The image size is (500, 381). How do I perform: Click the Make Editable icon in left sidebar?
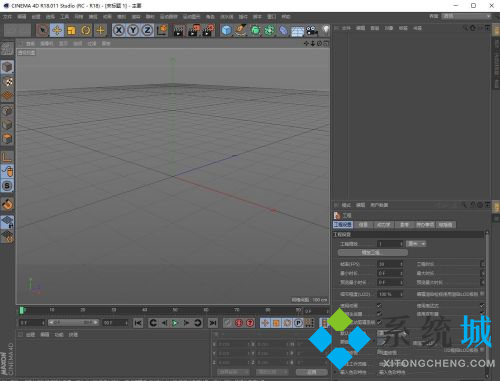tap(7, 49)
